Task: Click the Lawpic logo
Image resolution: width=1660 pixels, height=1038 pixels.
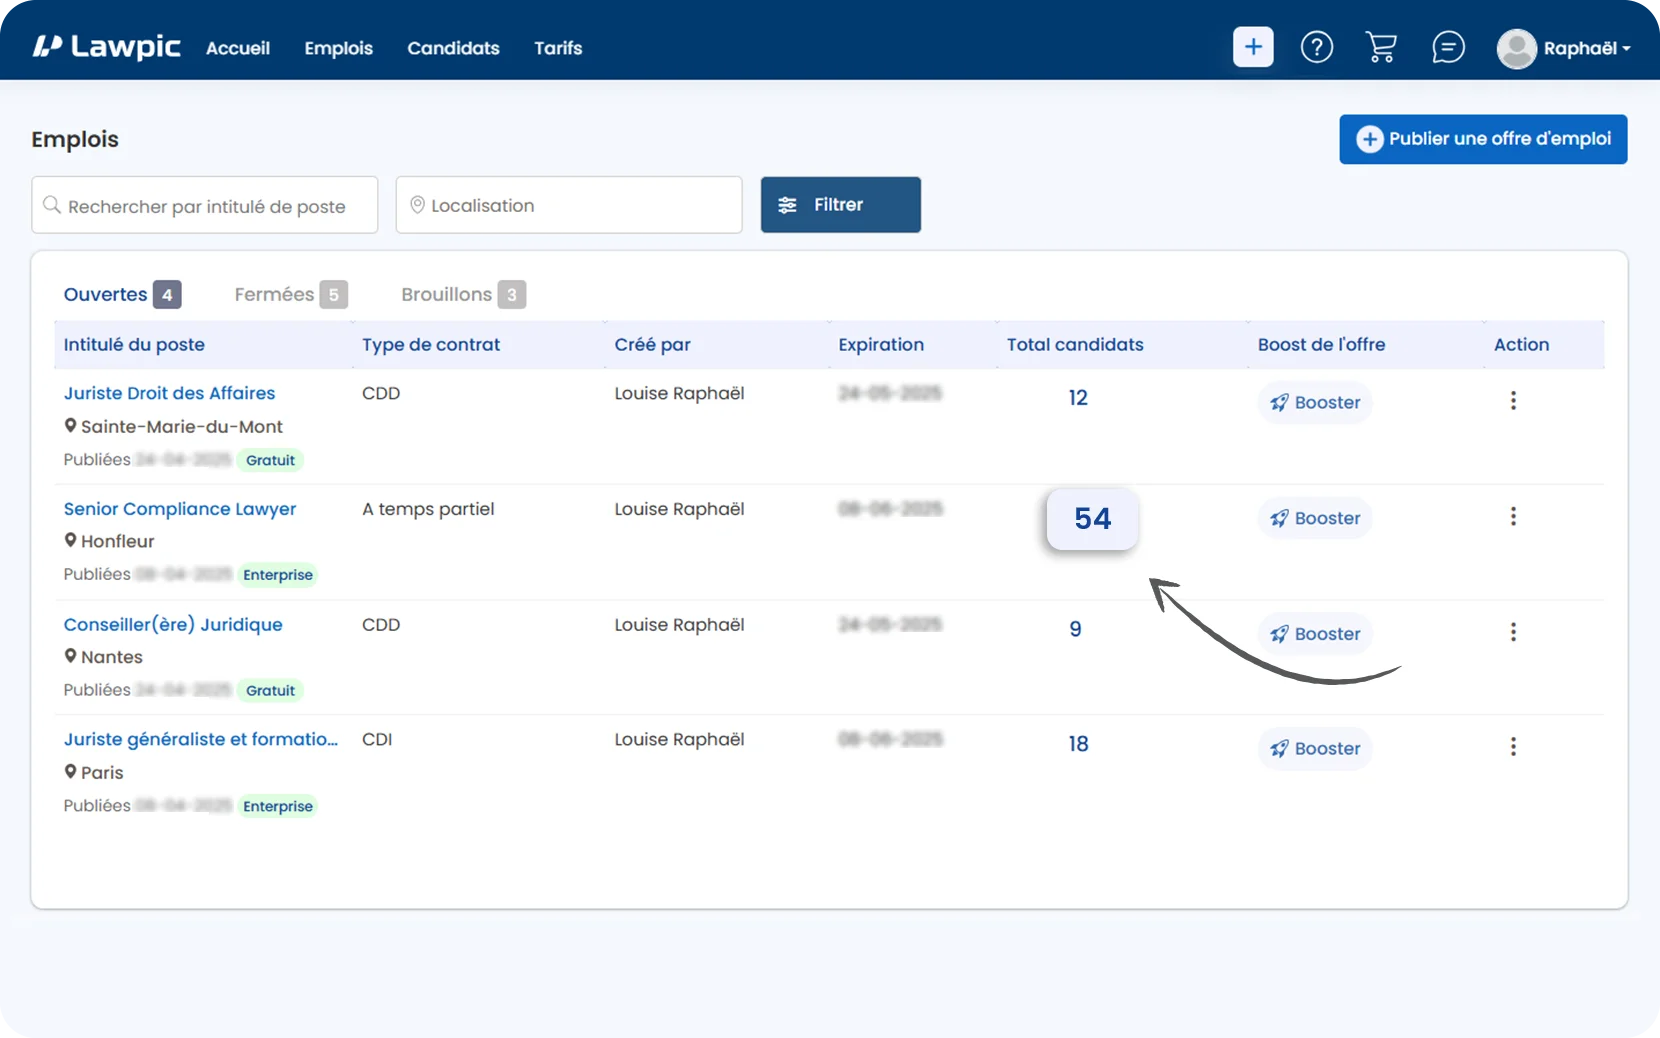Action: [106, 47]
